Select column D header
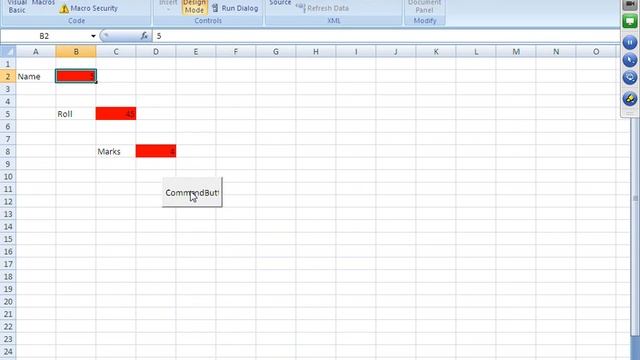This screenshot has height=360, width=640. pyautogui.click(x=156, y=52)
